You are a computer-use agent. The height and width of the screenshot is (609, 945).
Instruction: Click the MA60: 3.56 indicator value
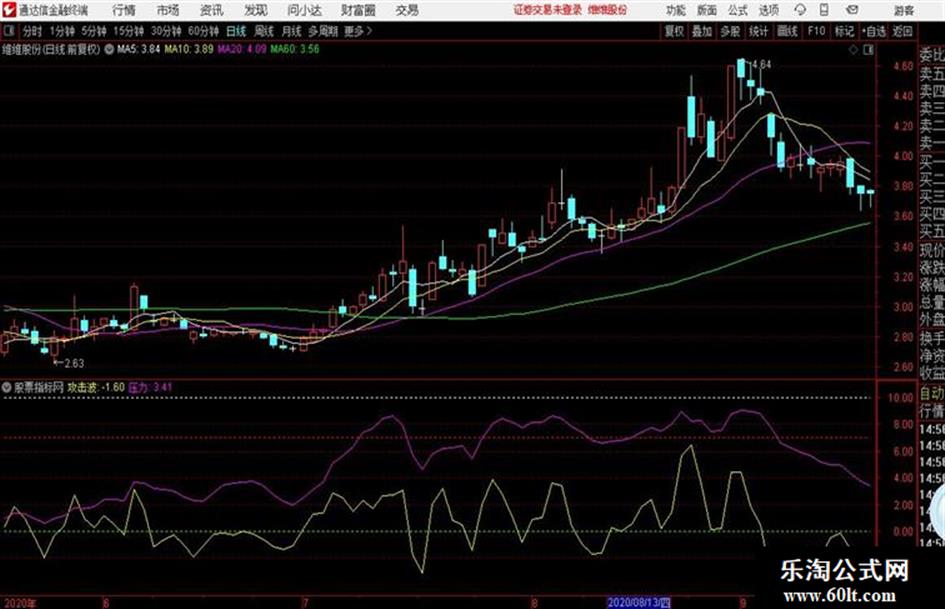point(295,49)
